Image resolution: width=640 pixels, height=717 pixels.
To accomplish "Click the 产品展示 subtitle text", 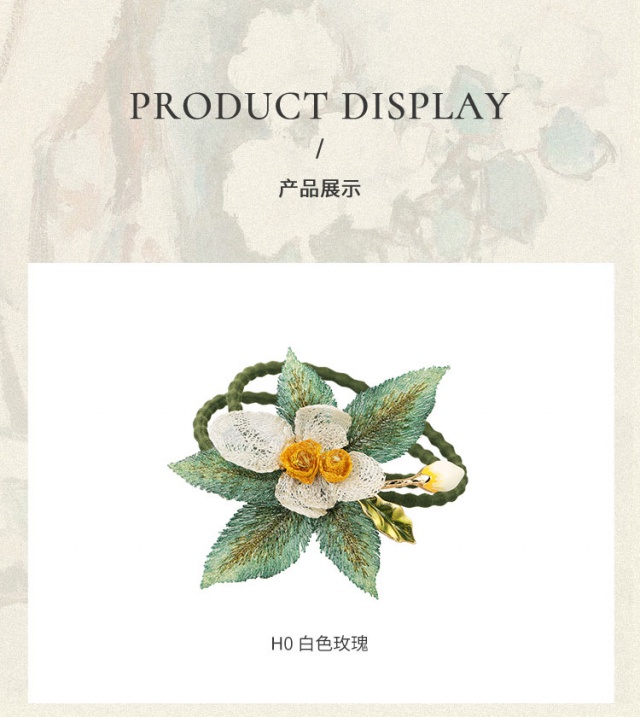I will pyautogui.click(x=320, y=188).
